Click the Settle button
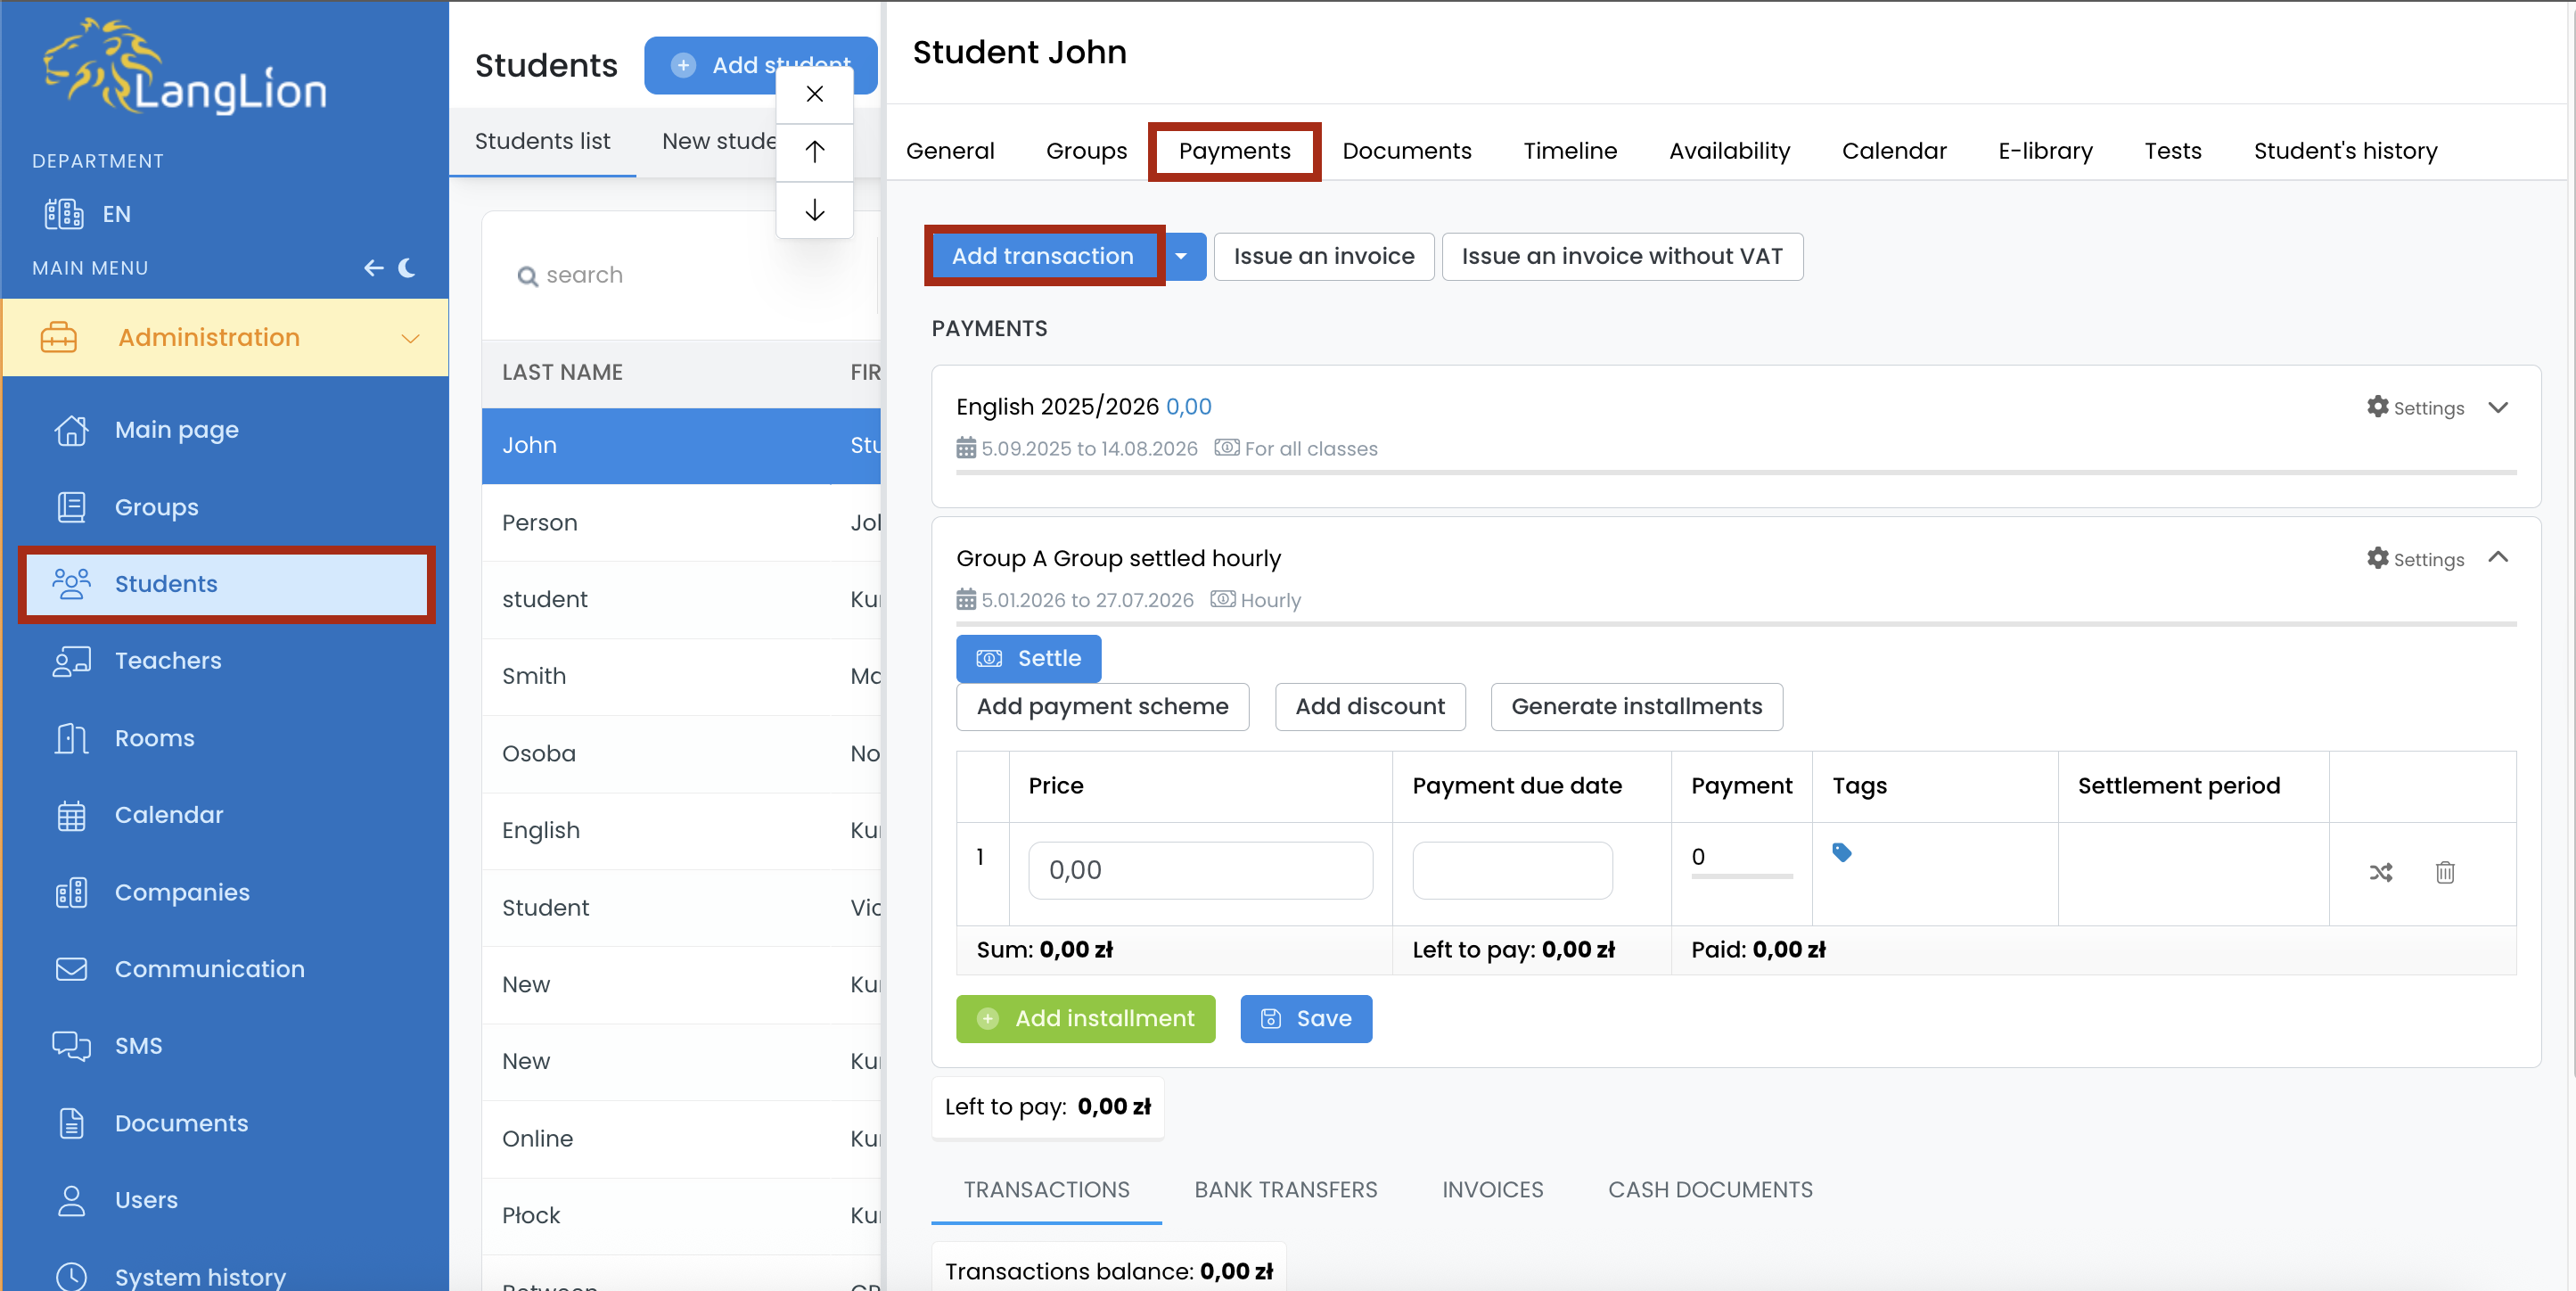This screenshot has width=2576, height=1291. click(x=1028, y=658)
